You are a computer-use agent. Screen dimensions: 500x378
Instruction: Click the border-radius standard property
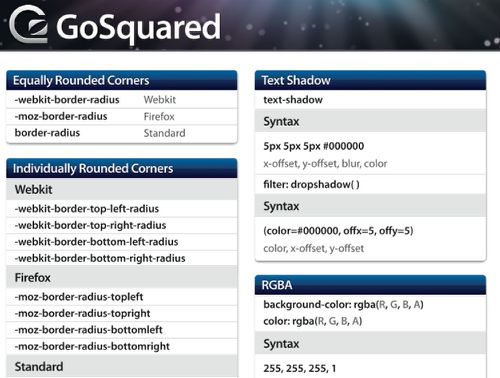(x=47, y=133)
